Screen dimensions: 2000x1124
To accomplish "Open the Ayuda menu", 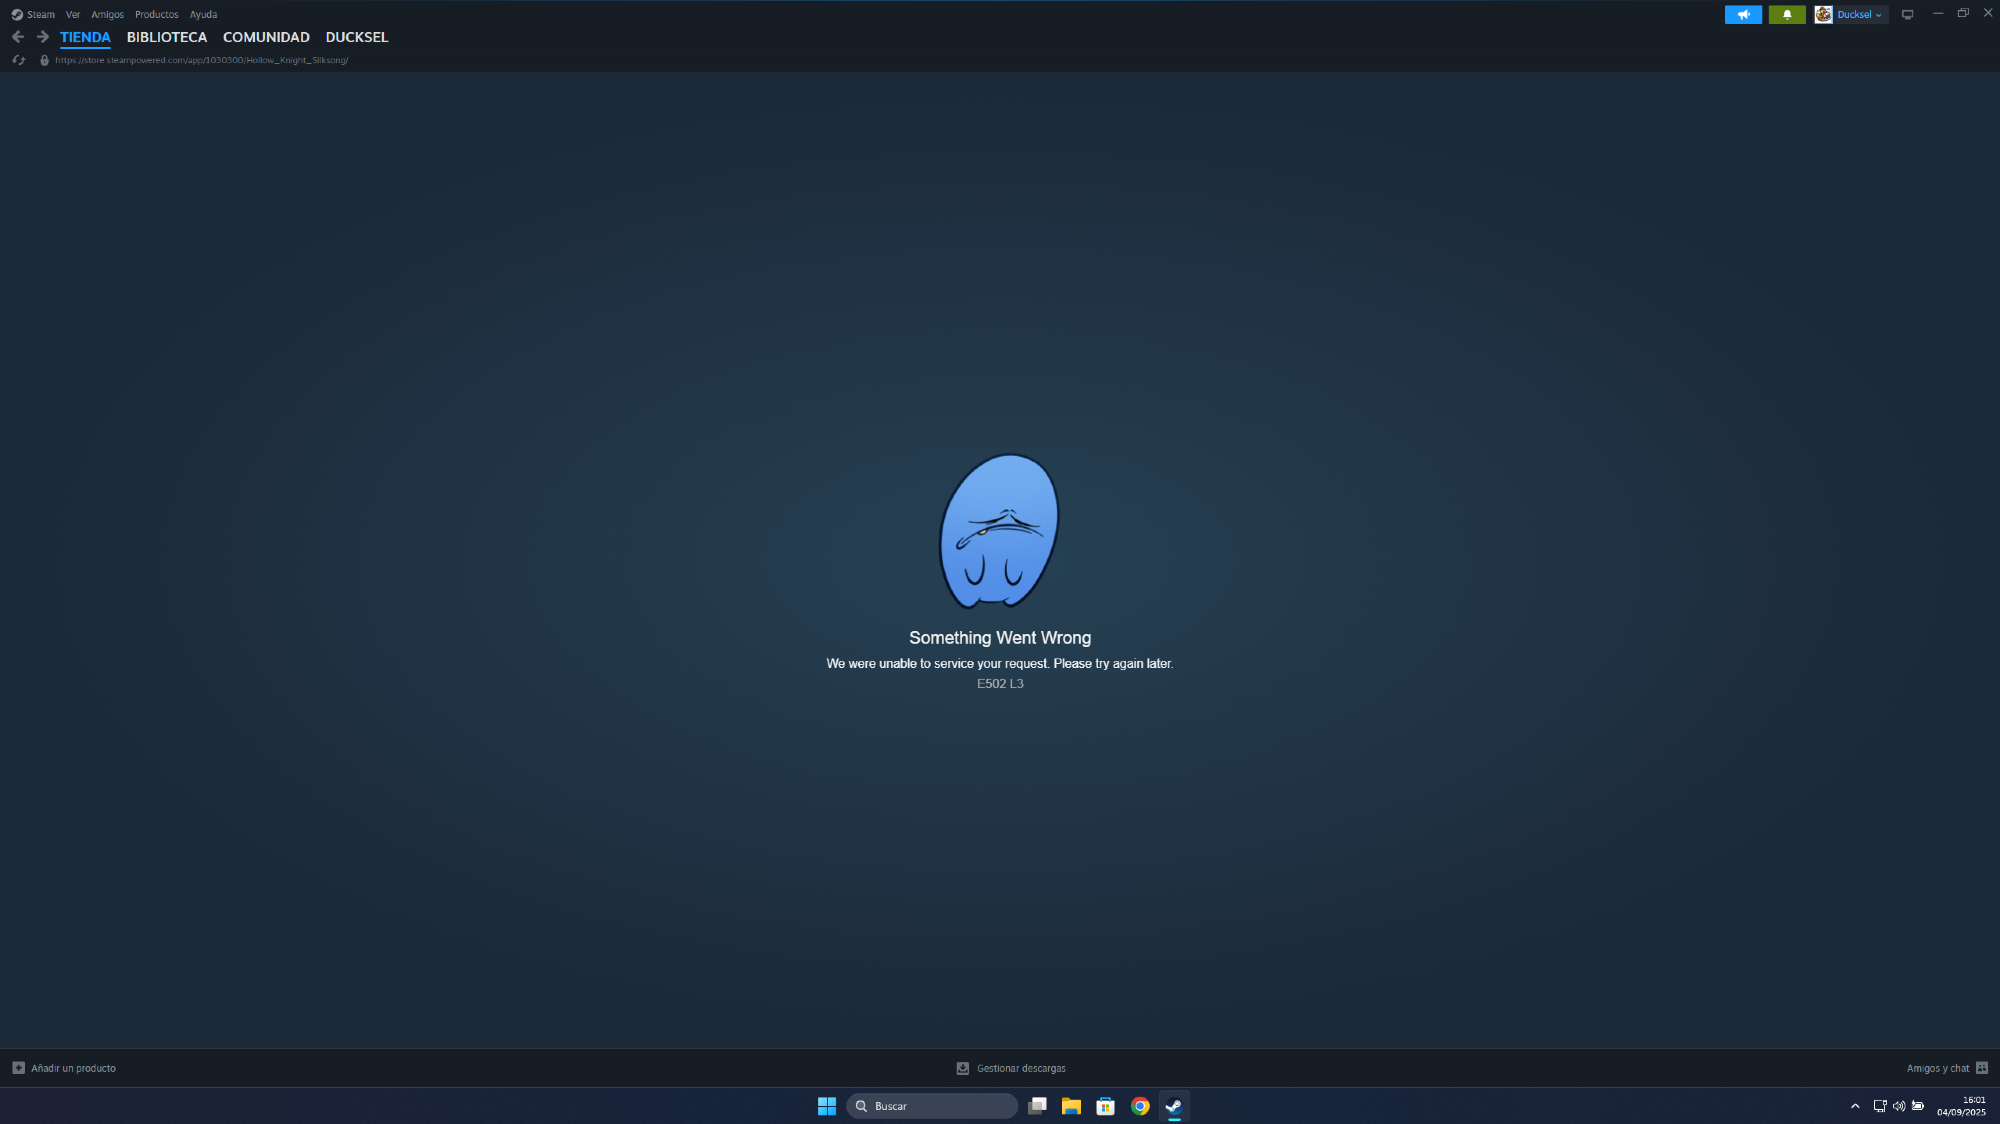I will point(203,15).
